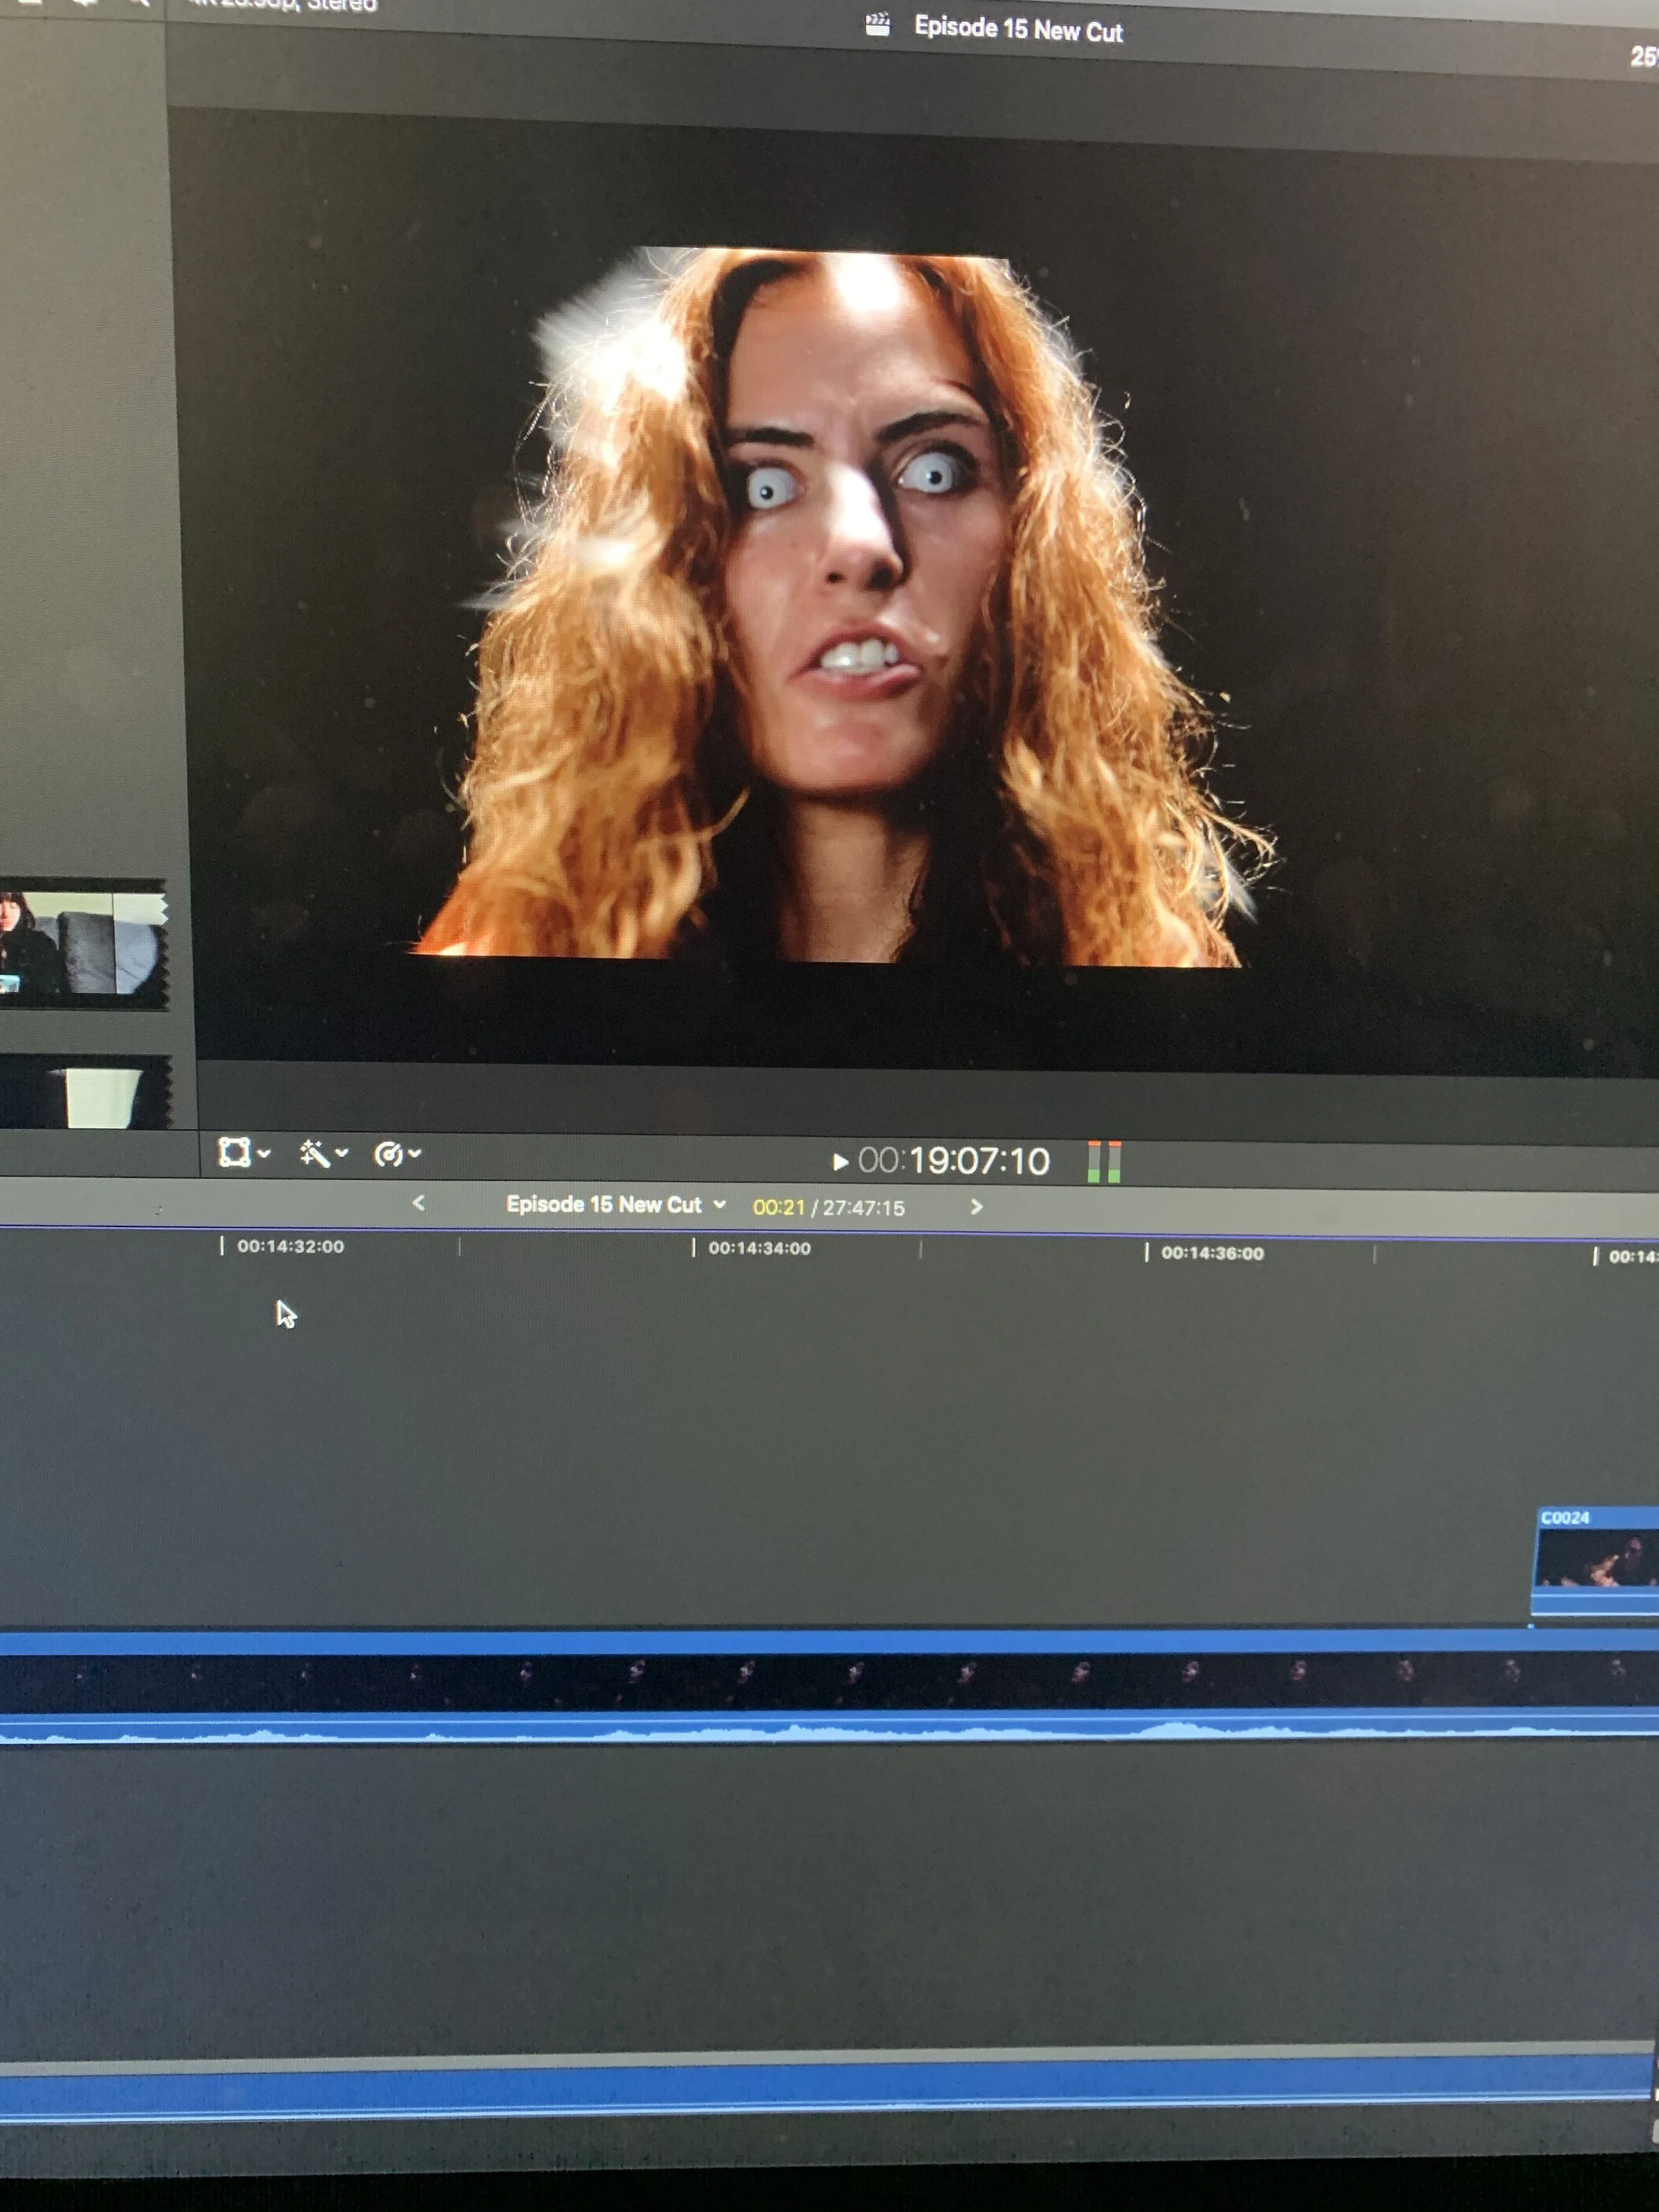
Task: Go back in timeline history arrow
Action: point(419,1203)
